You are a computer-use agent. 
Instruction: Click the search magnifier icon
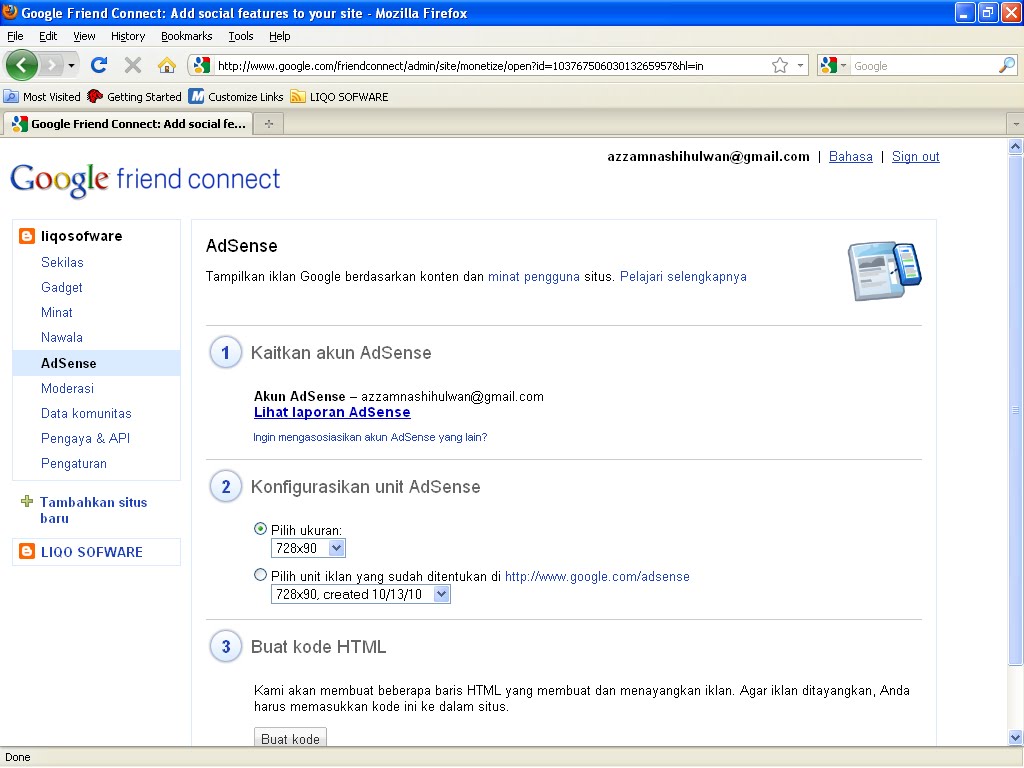point(1007,65)
